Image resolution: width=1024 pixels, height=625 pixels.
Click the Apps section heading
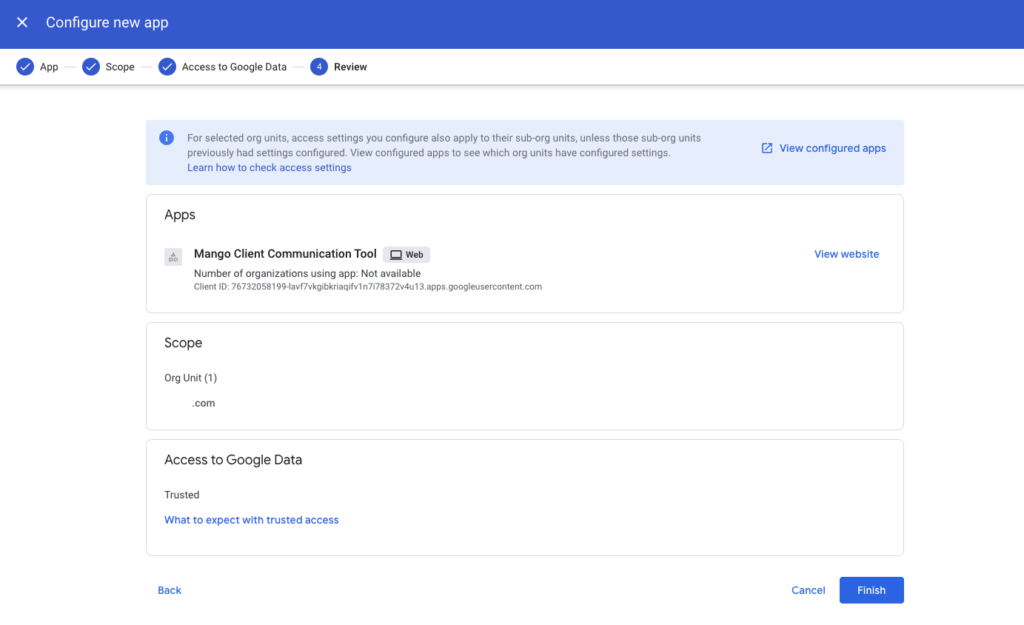click(180, 215)
